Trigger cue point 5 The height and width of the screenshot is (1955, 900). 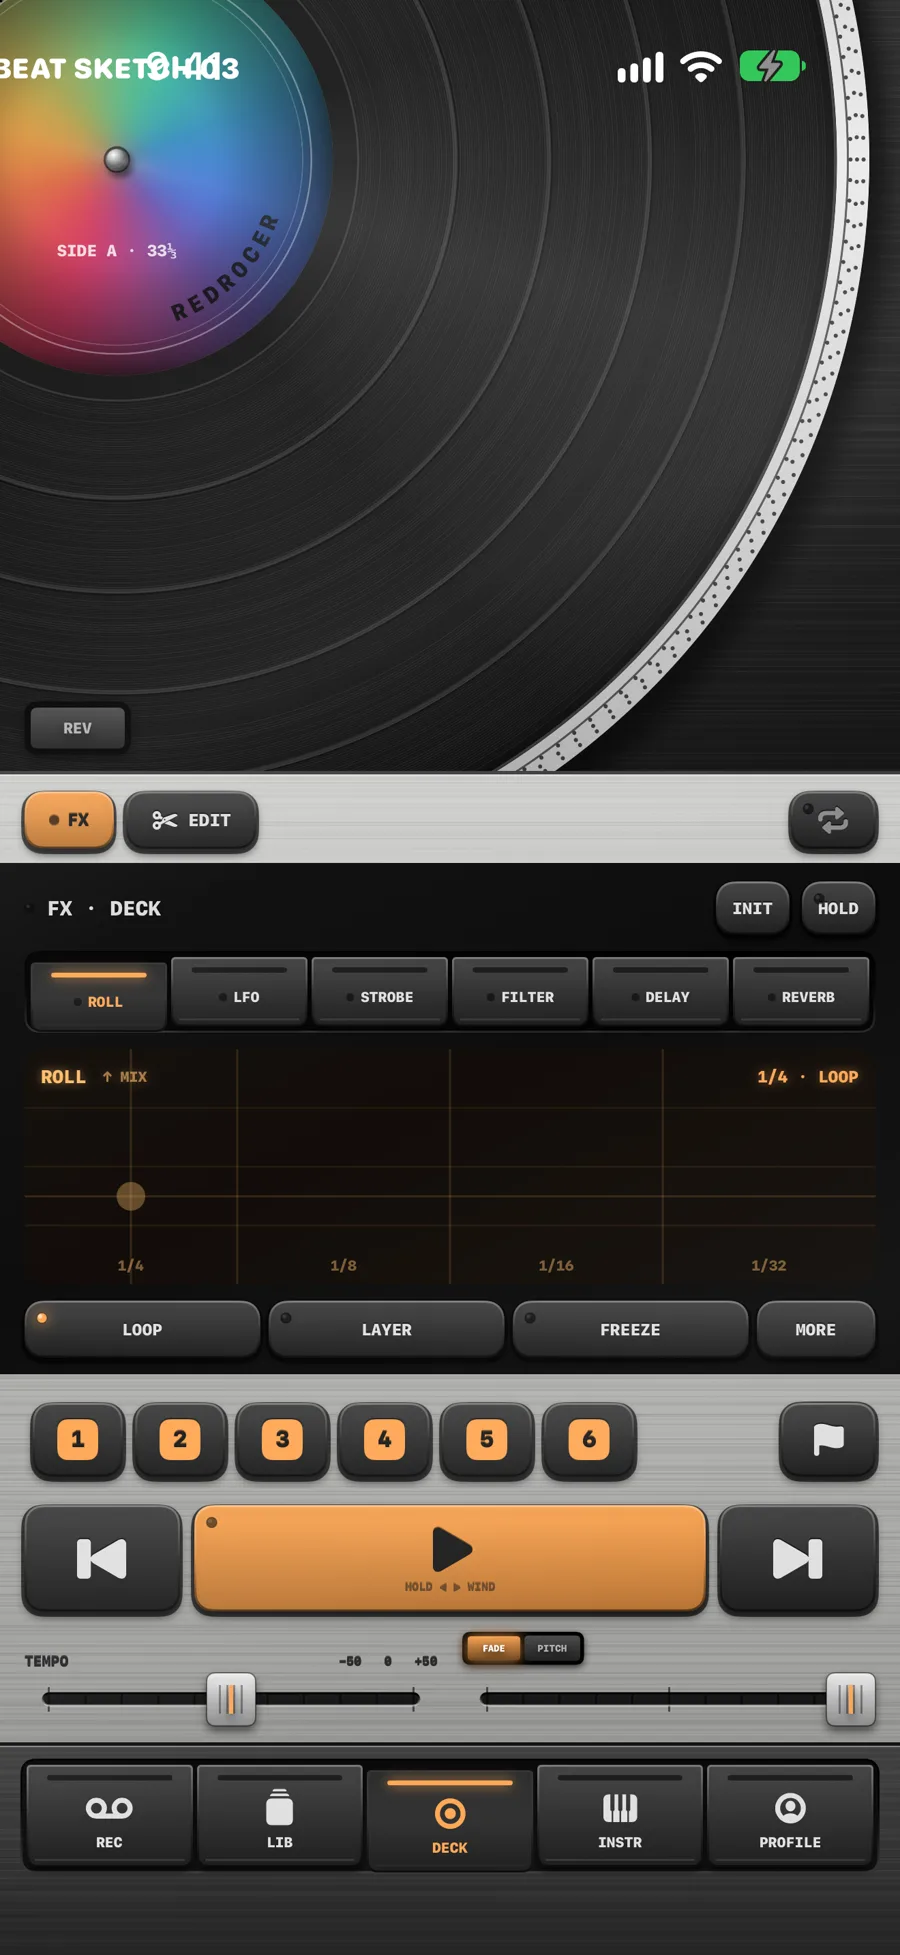click(487, 1440)
